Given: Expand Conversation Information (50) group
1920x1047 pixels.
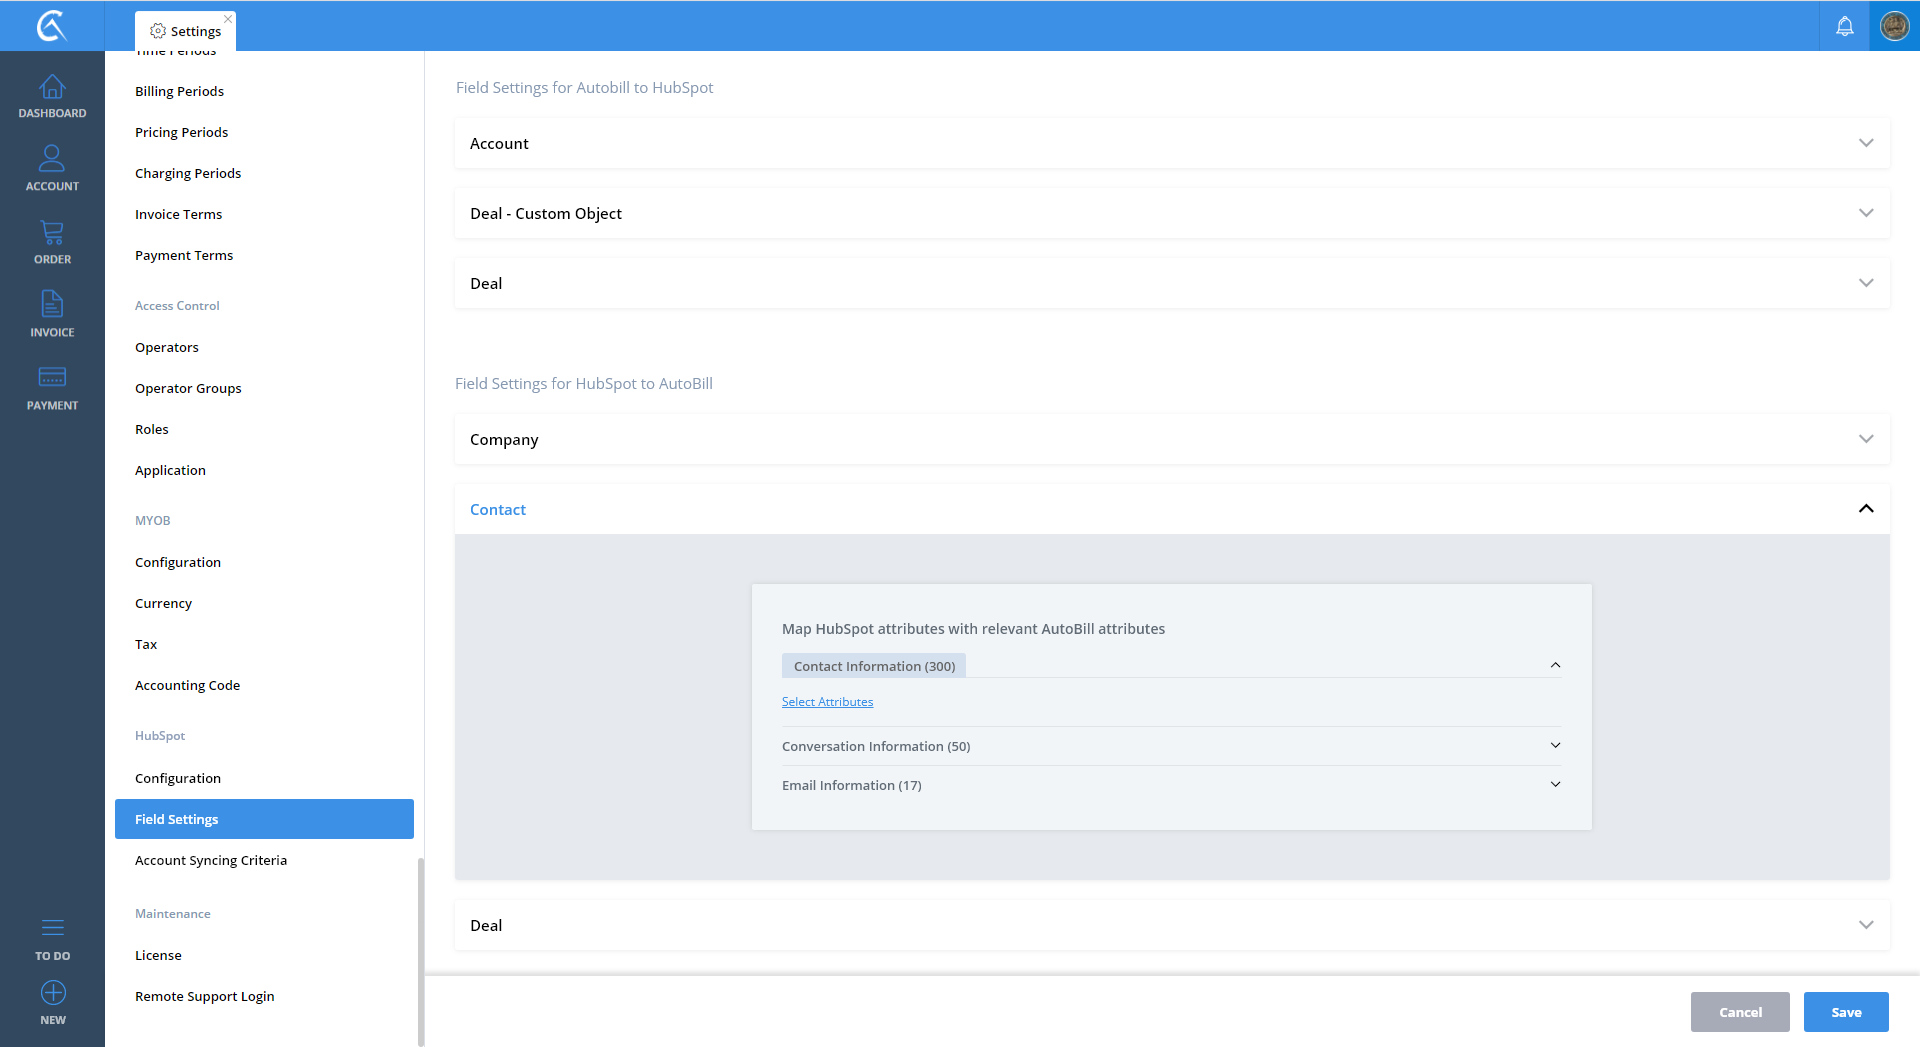Looking at the screenshot, I should pyautogui.click(x=1555, y=746).
